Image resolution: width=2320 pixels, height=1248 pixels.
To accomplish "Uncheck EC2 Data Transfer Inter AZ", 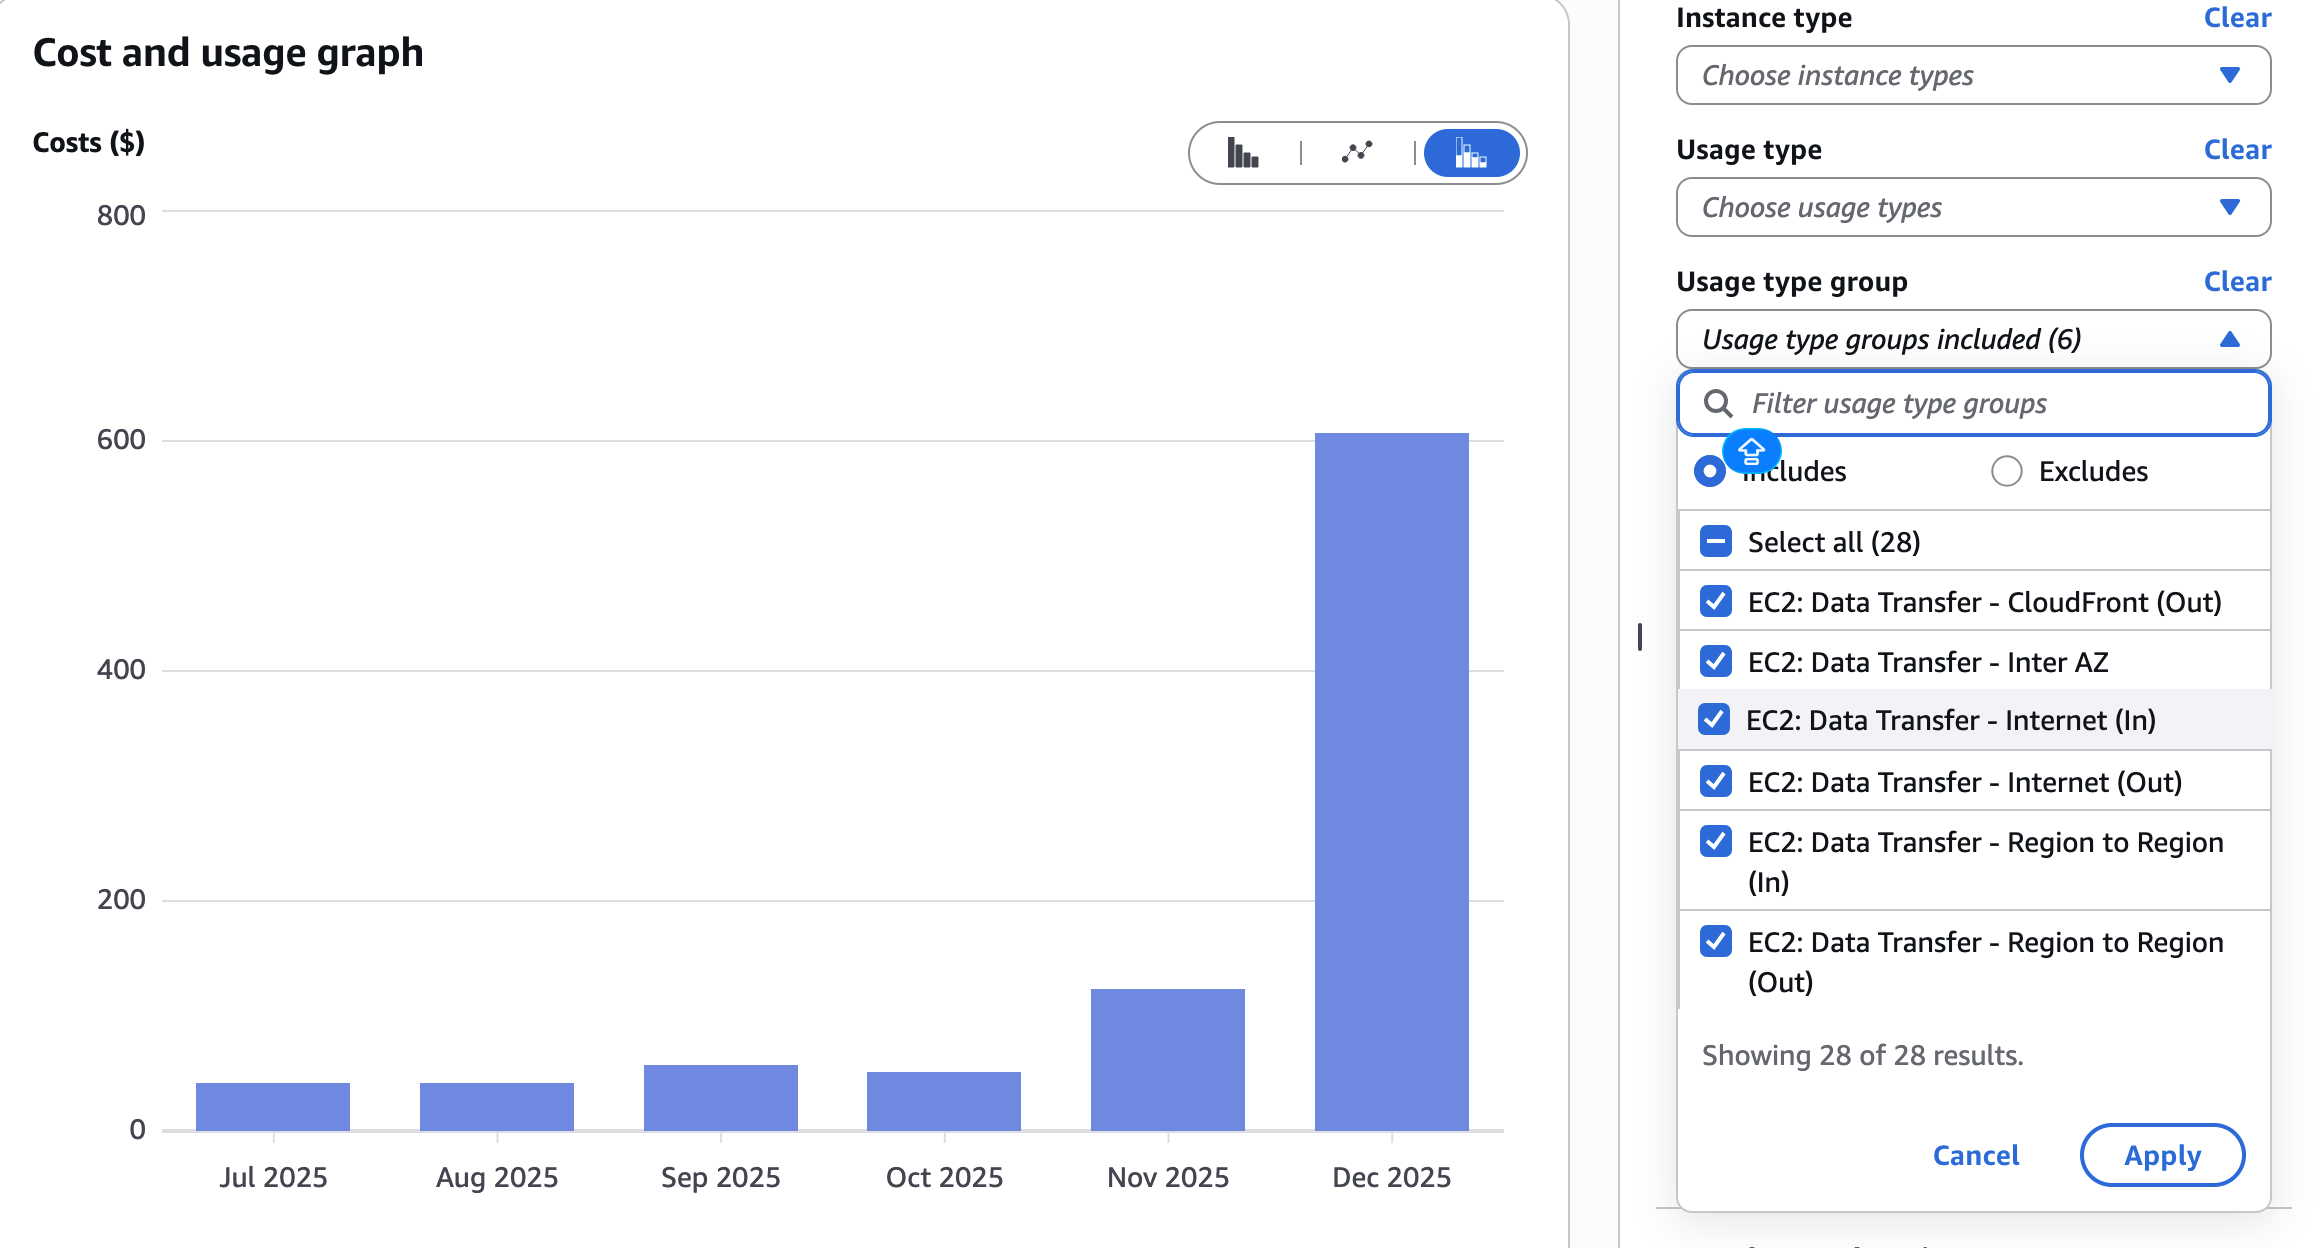I will coord(1716,662).
